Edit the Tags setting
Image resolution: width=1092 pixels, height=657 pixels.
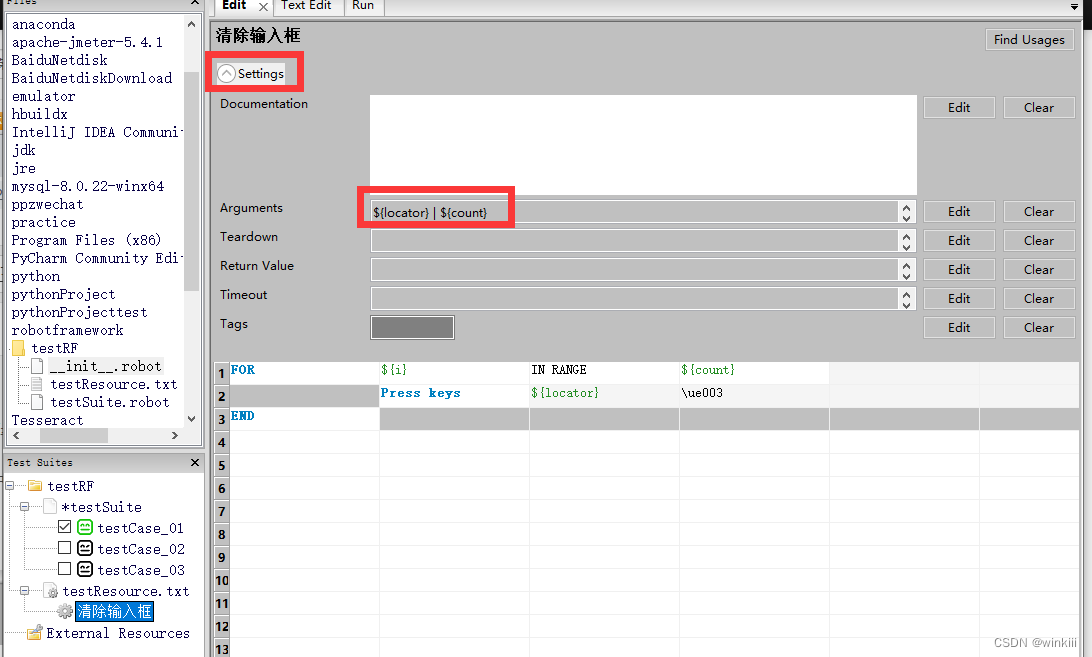959,327
